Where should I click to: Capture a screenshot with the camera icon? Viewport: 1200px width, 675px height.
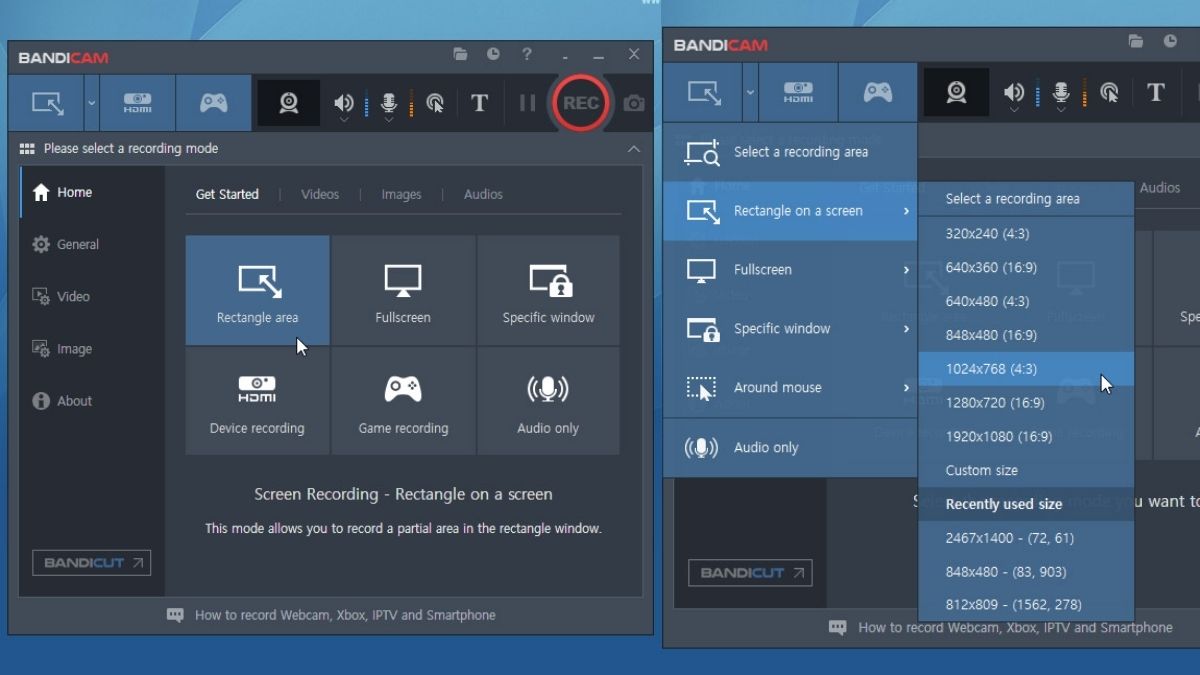point(634,103)
